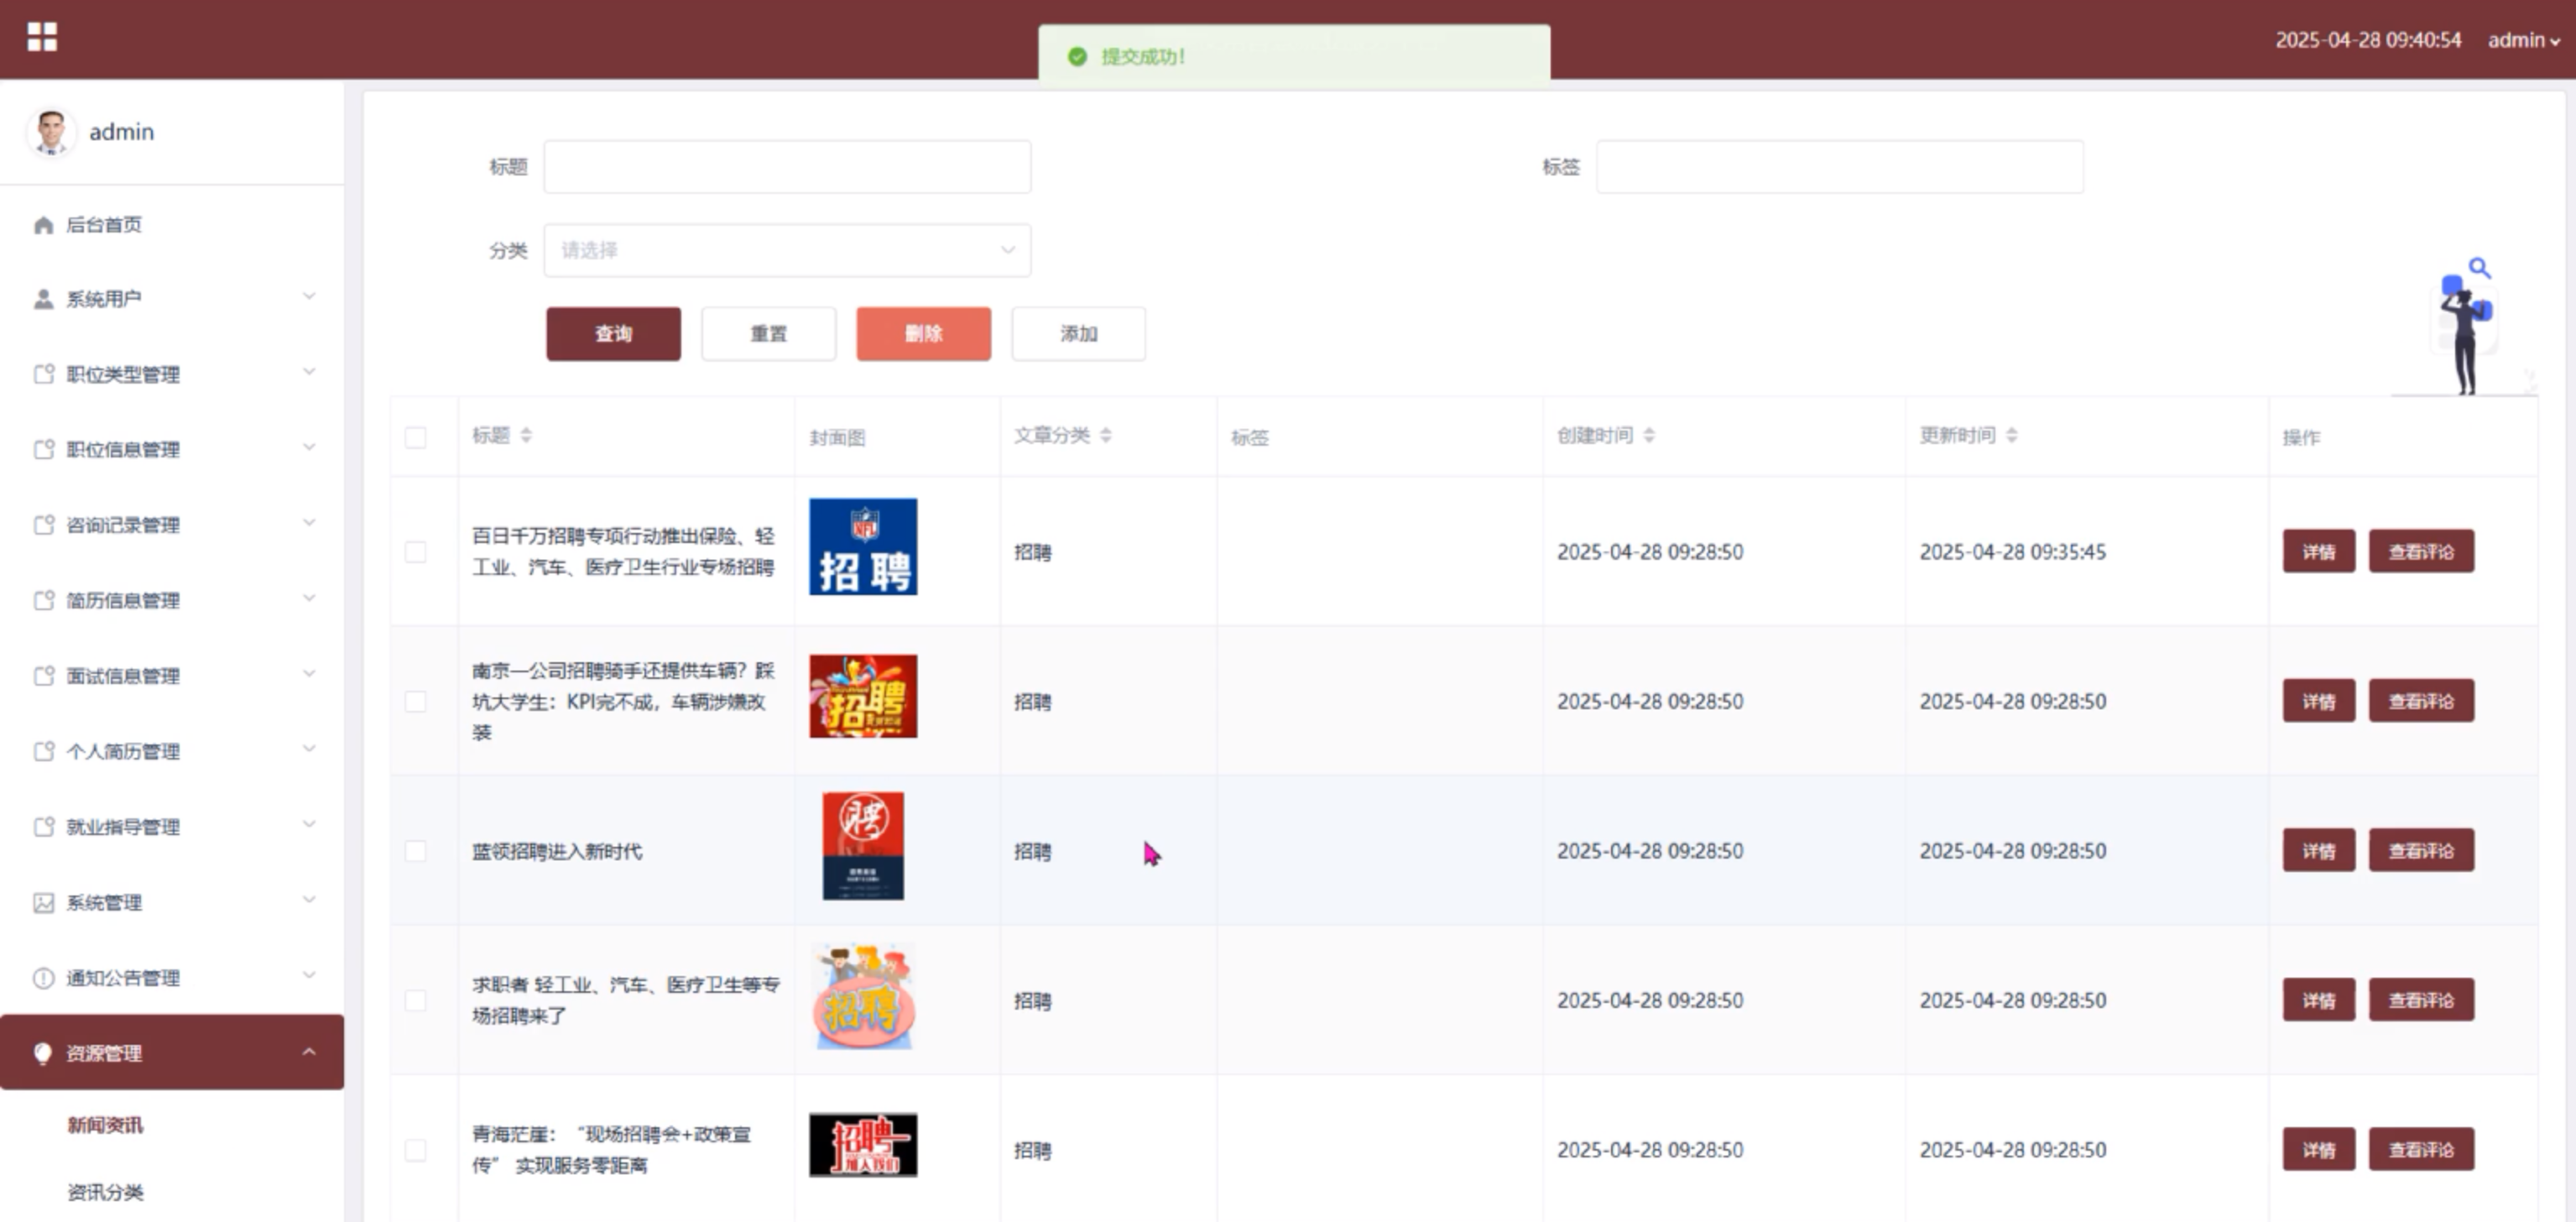Click the grid menu icon in top-left header

(42, 37)
